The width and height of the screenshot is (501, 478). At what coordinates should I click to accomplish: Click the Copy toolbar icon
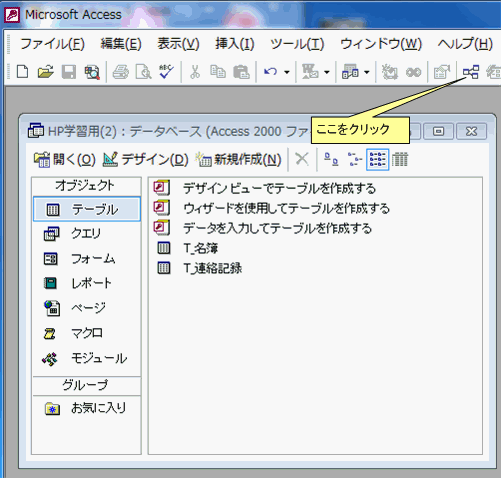point(218,72)
